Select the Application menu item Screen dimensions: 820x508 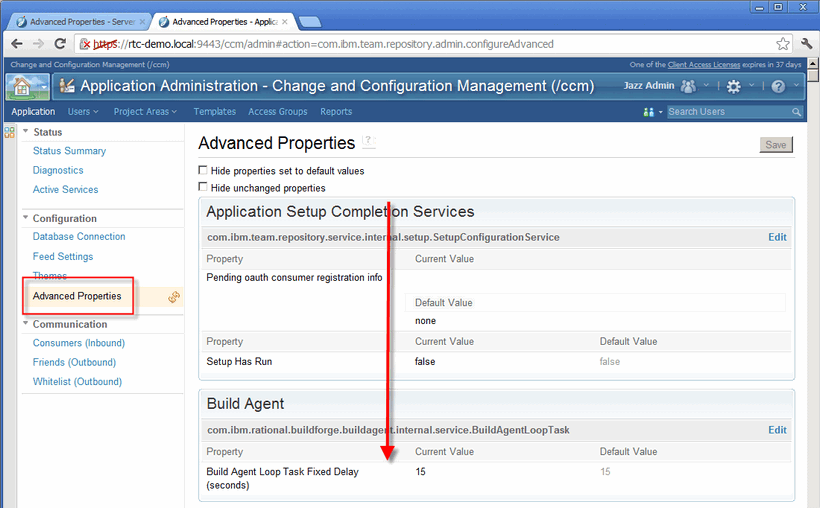[33, 112]
